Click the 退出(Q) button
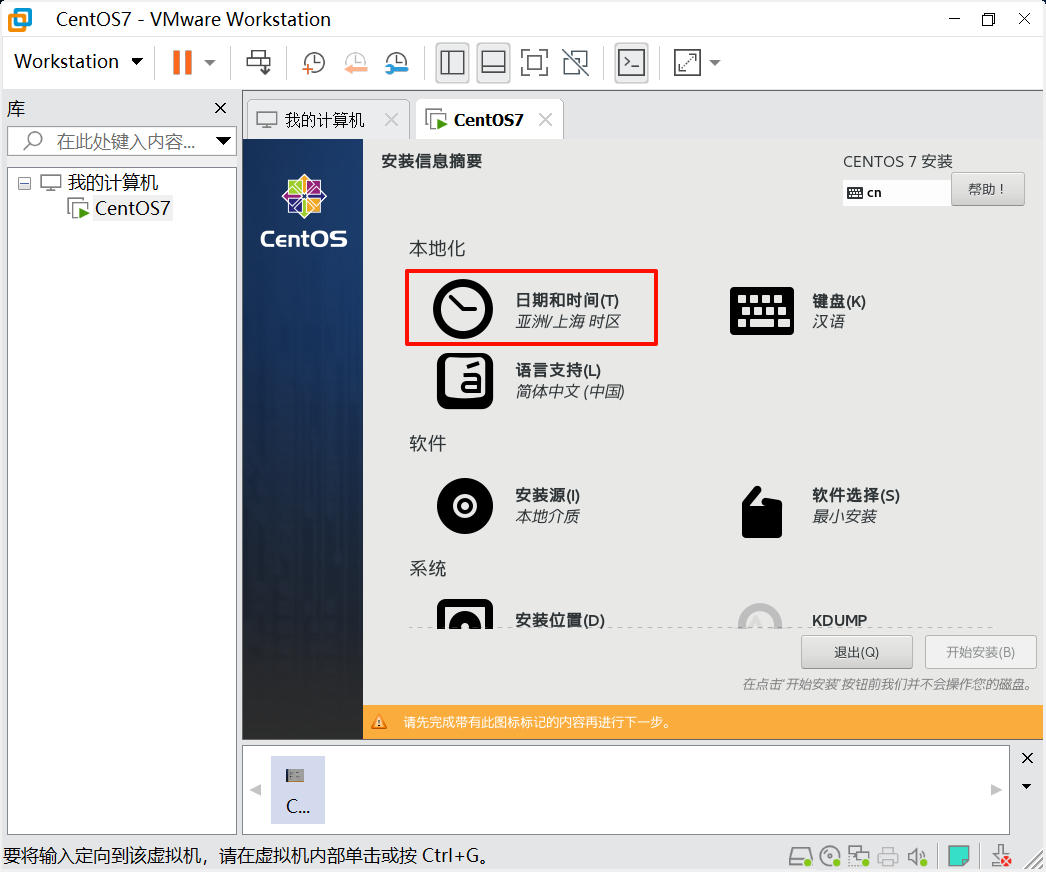This screenshot has width=1046, height=872. click(857, 652)
